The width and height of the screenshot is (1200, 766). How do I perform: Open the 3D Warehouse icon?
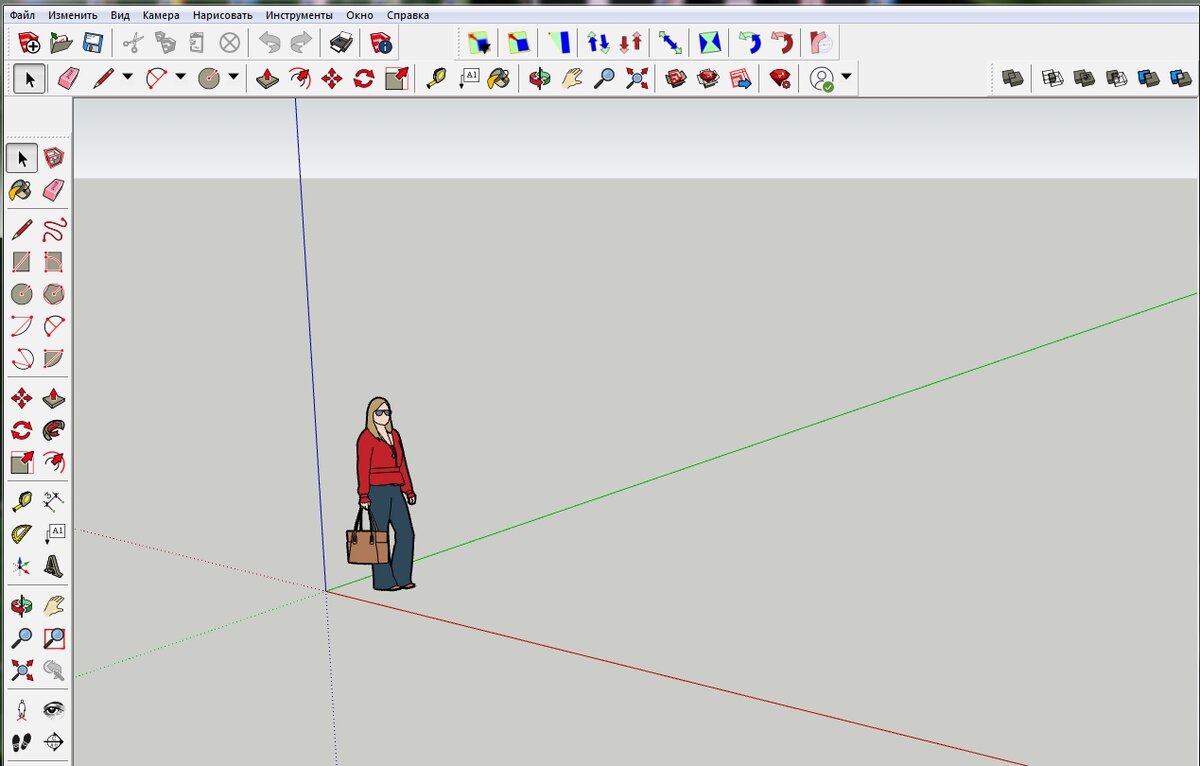pyautogui.click(x=676, y=78)
